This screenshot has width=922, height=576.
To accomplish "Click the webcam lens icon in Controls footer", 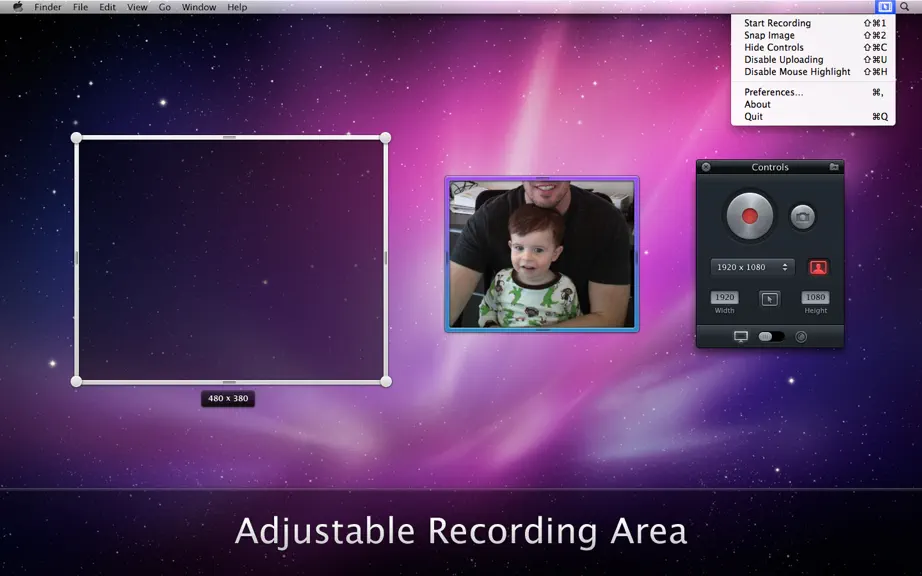I will 801,337.
